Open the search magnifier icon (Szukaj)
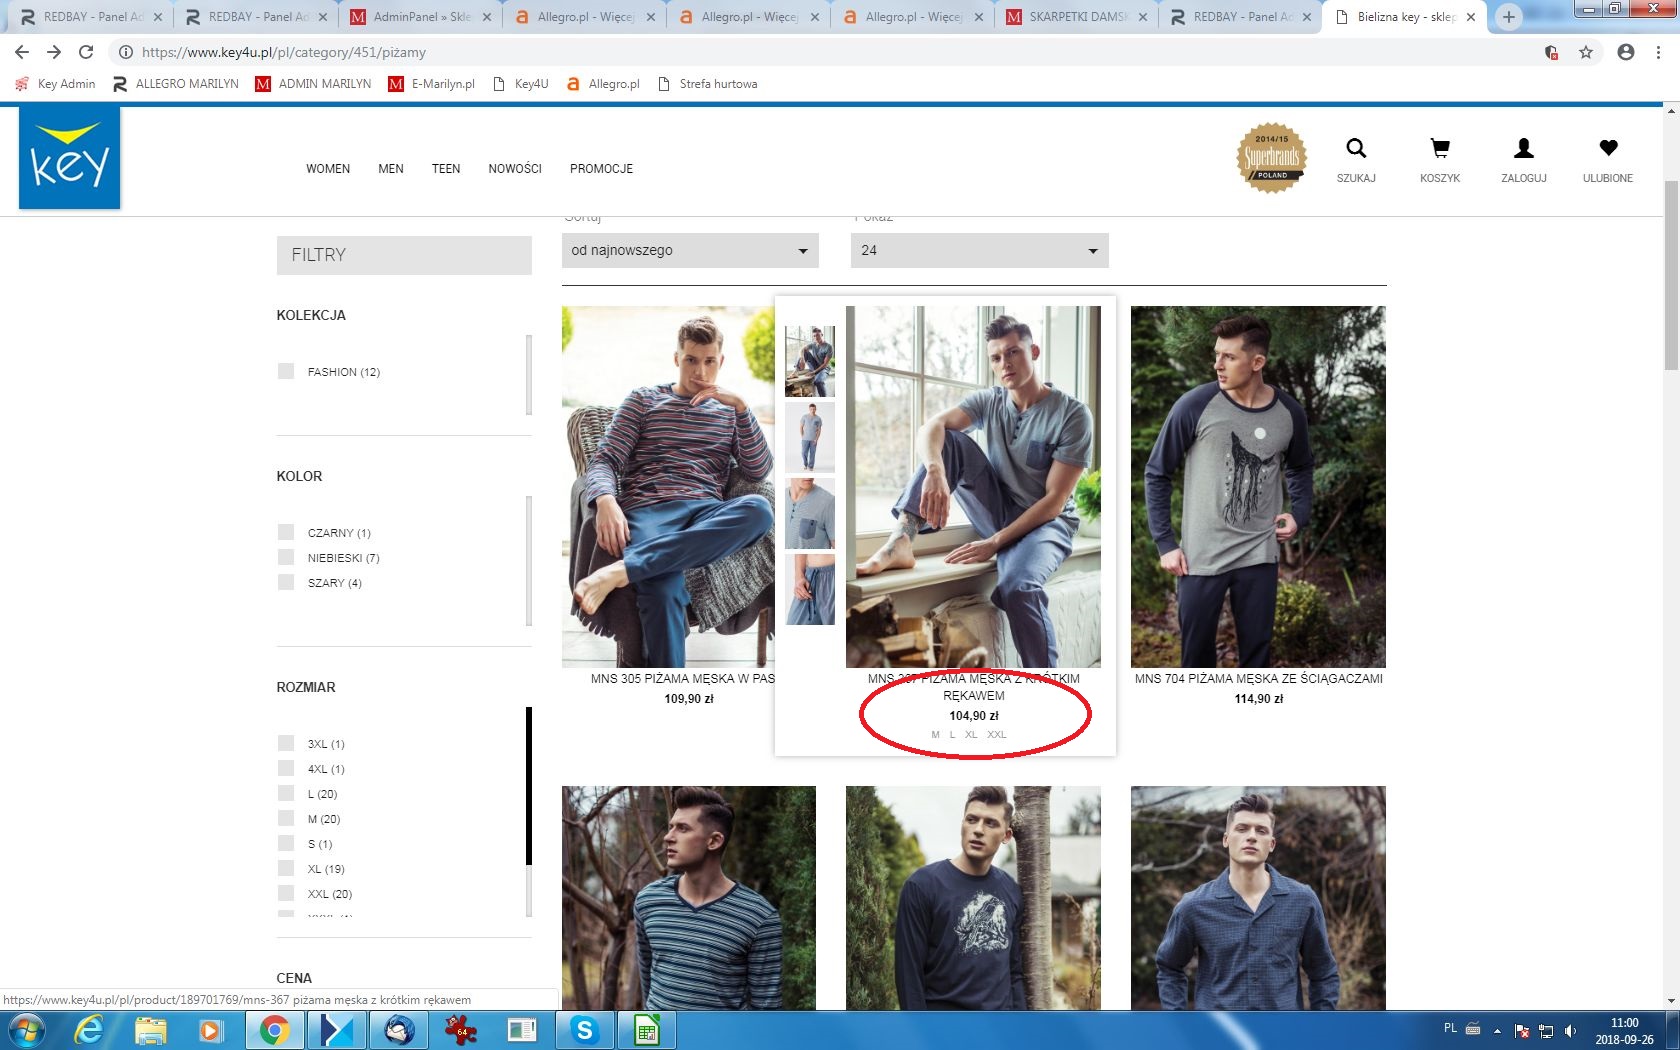1680x1050 pixels. [1356, 149]
